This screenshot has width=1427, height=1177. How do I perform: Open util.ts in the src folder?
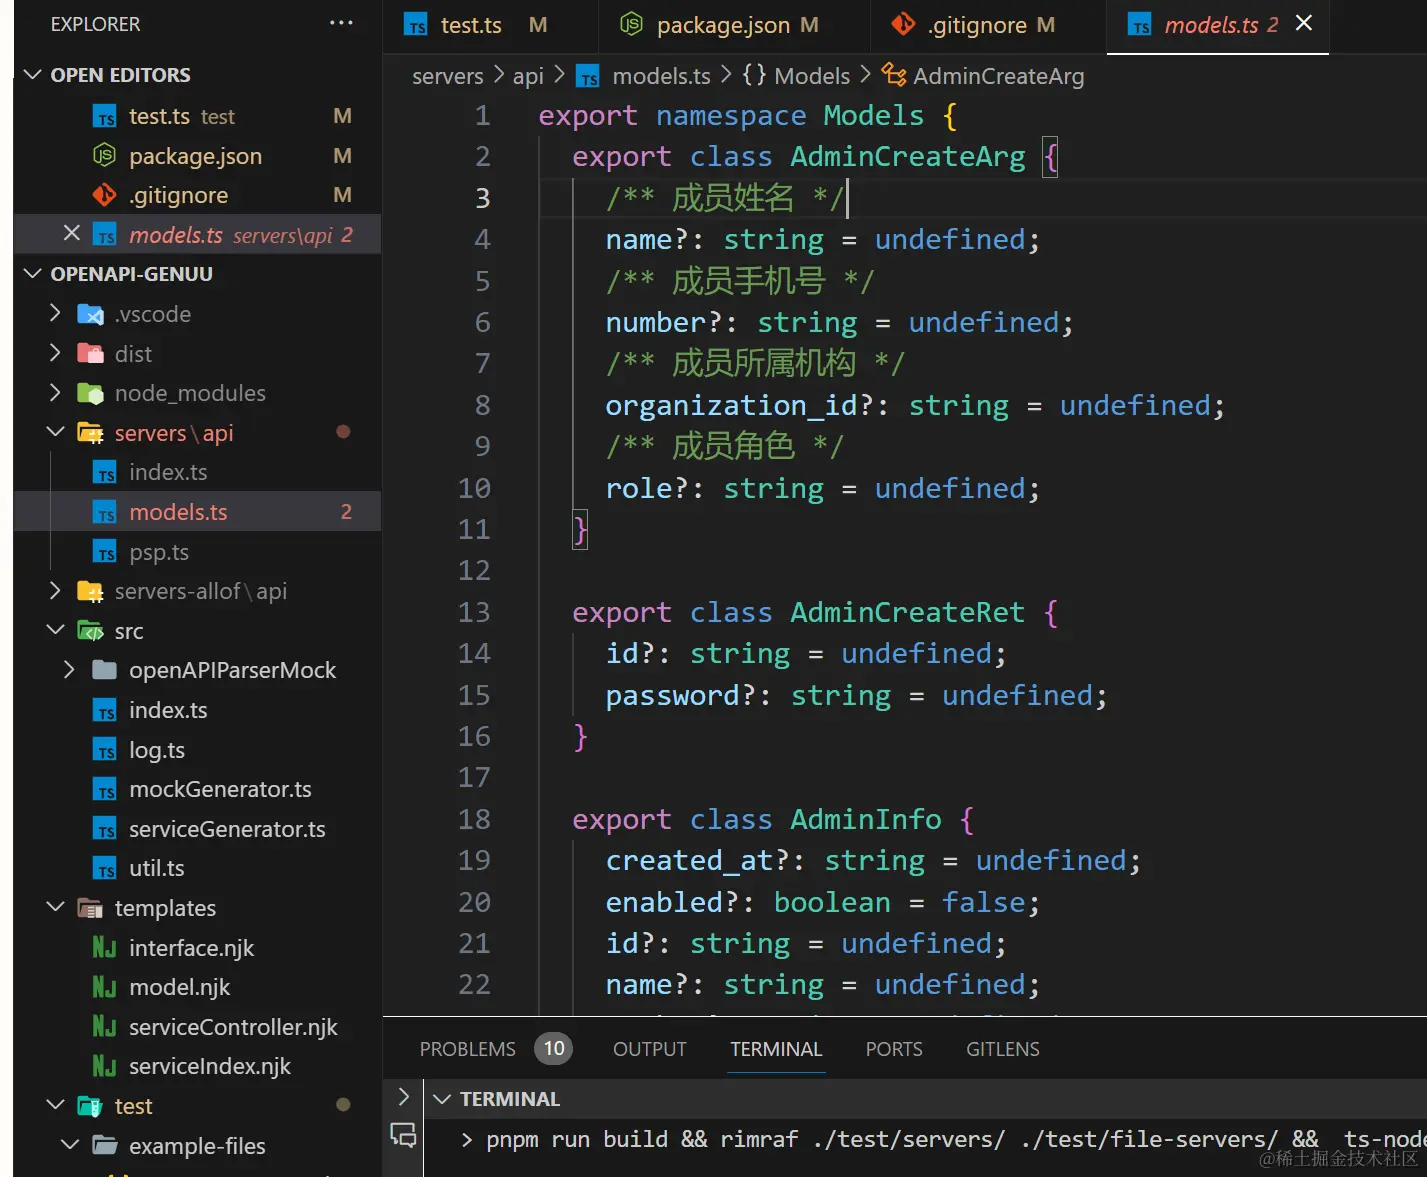tap(197, 868)
